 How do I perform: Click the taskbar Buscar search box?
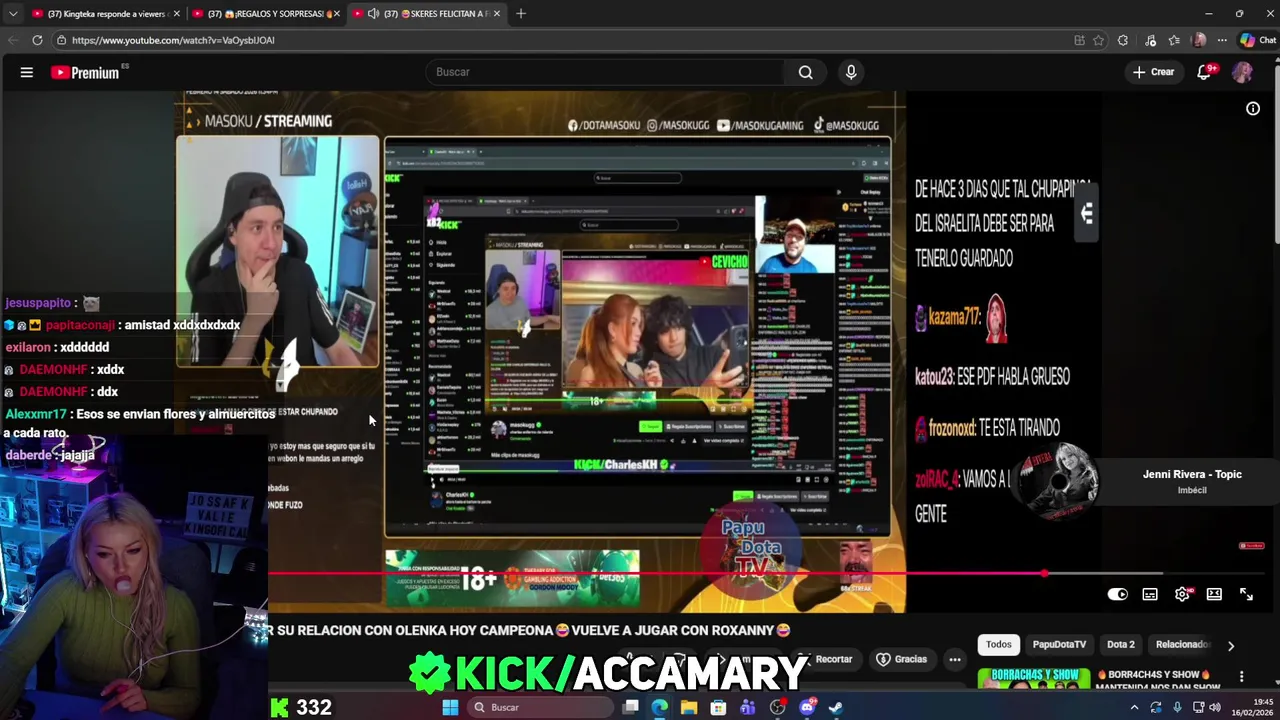click(541, 707)
